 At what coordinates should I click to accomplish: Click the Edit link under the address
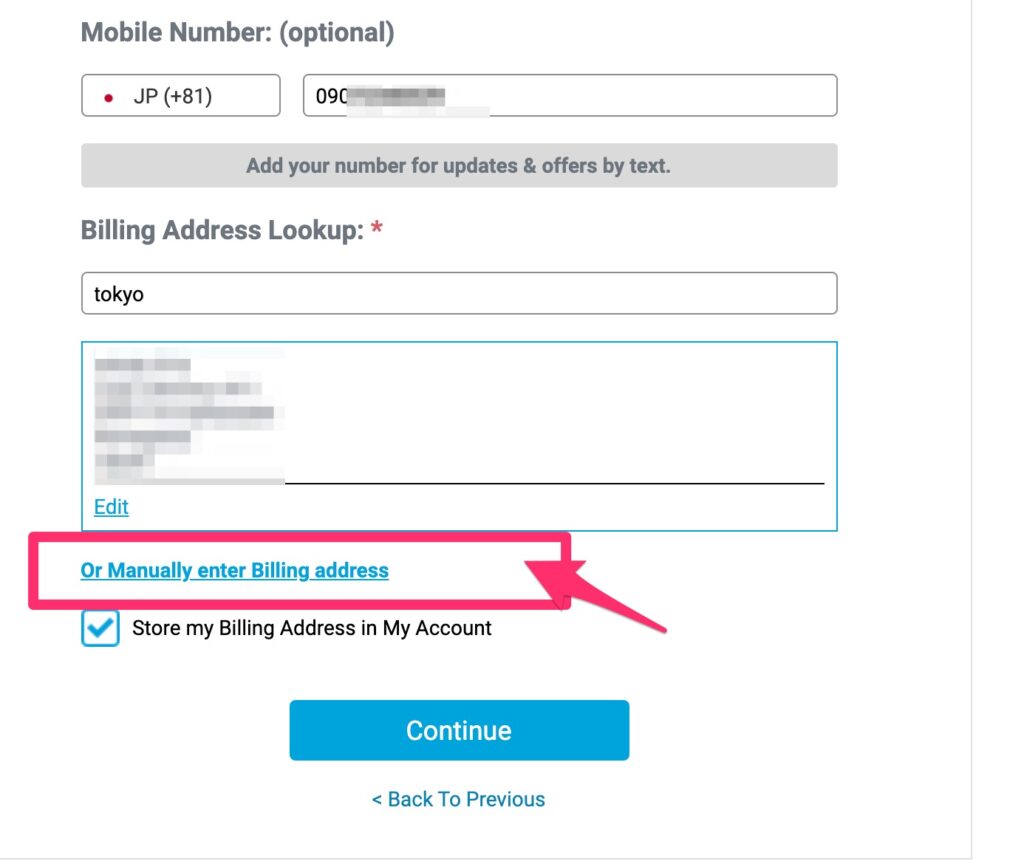coord(111,507)
